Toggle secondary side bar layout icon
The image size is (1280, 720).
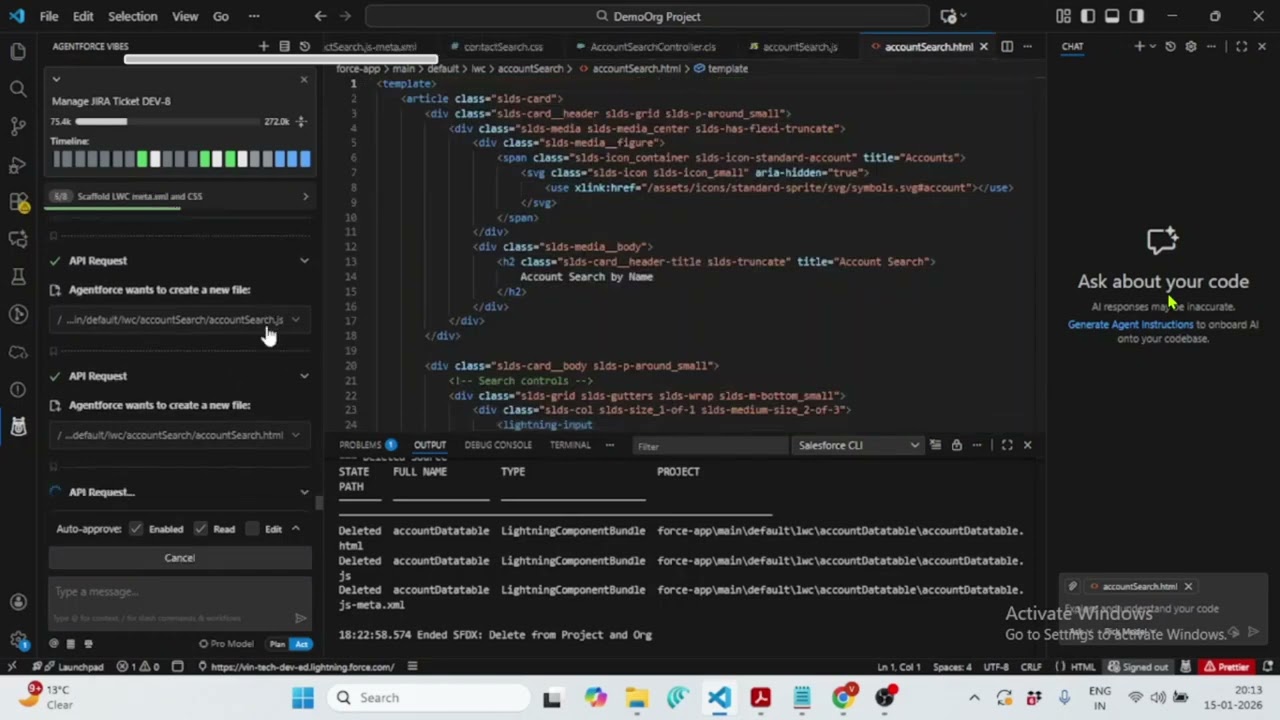pos(1136,16)
